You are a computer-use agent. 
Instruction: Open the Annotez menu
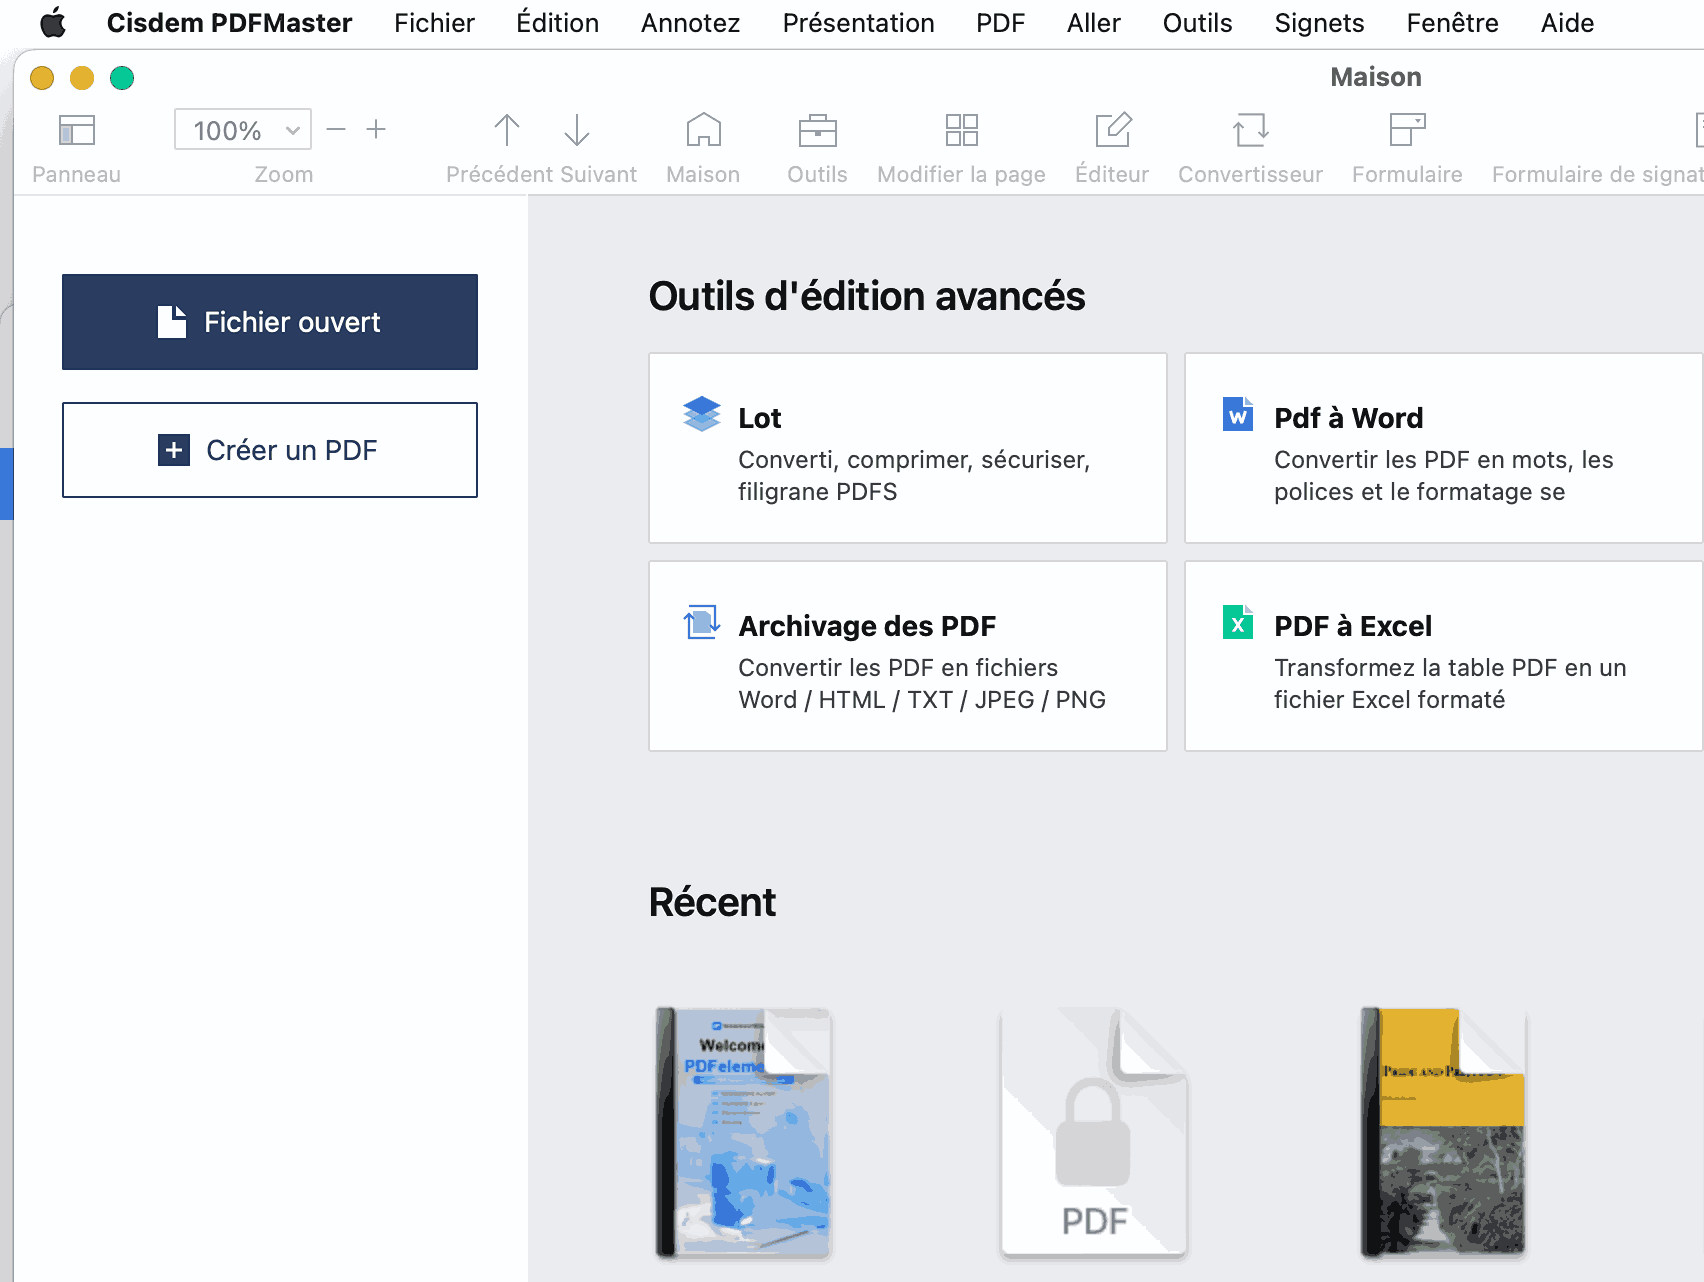[690, 22]
